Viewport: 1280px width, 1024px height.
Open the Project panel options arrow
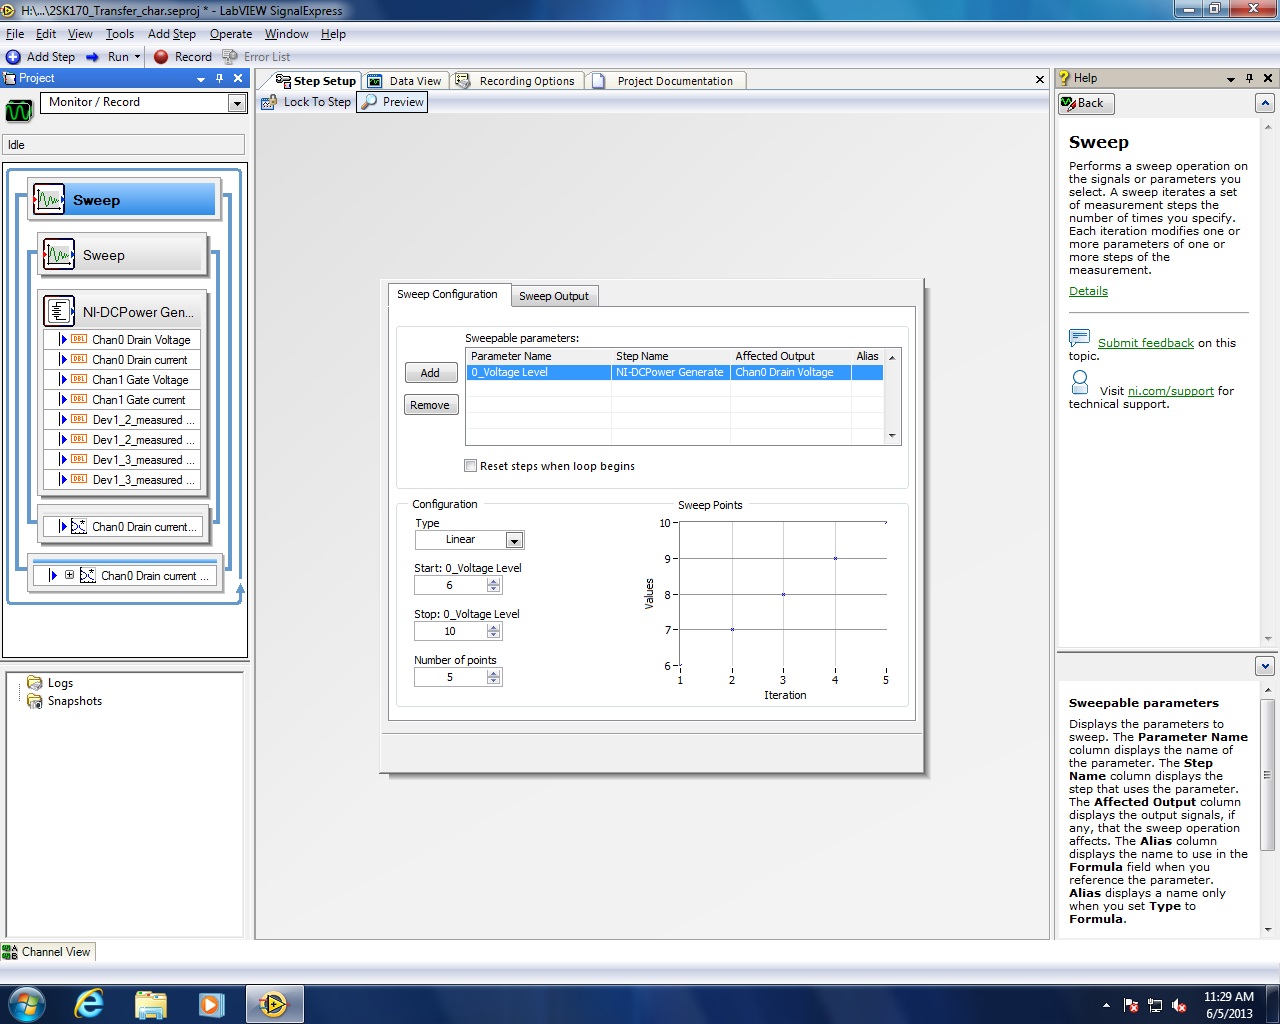[x=201, y=78]
